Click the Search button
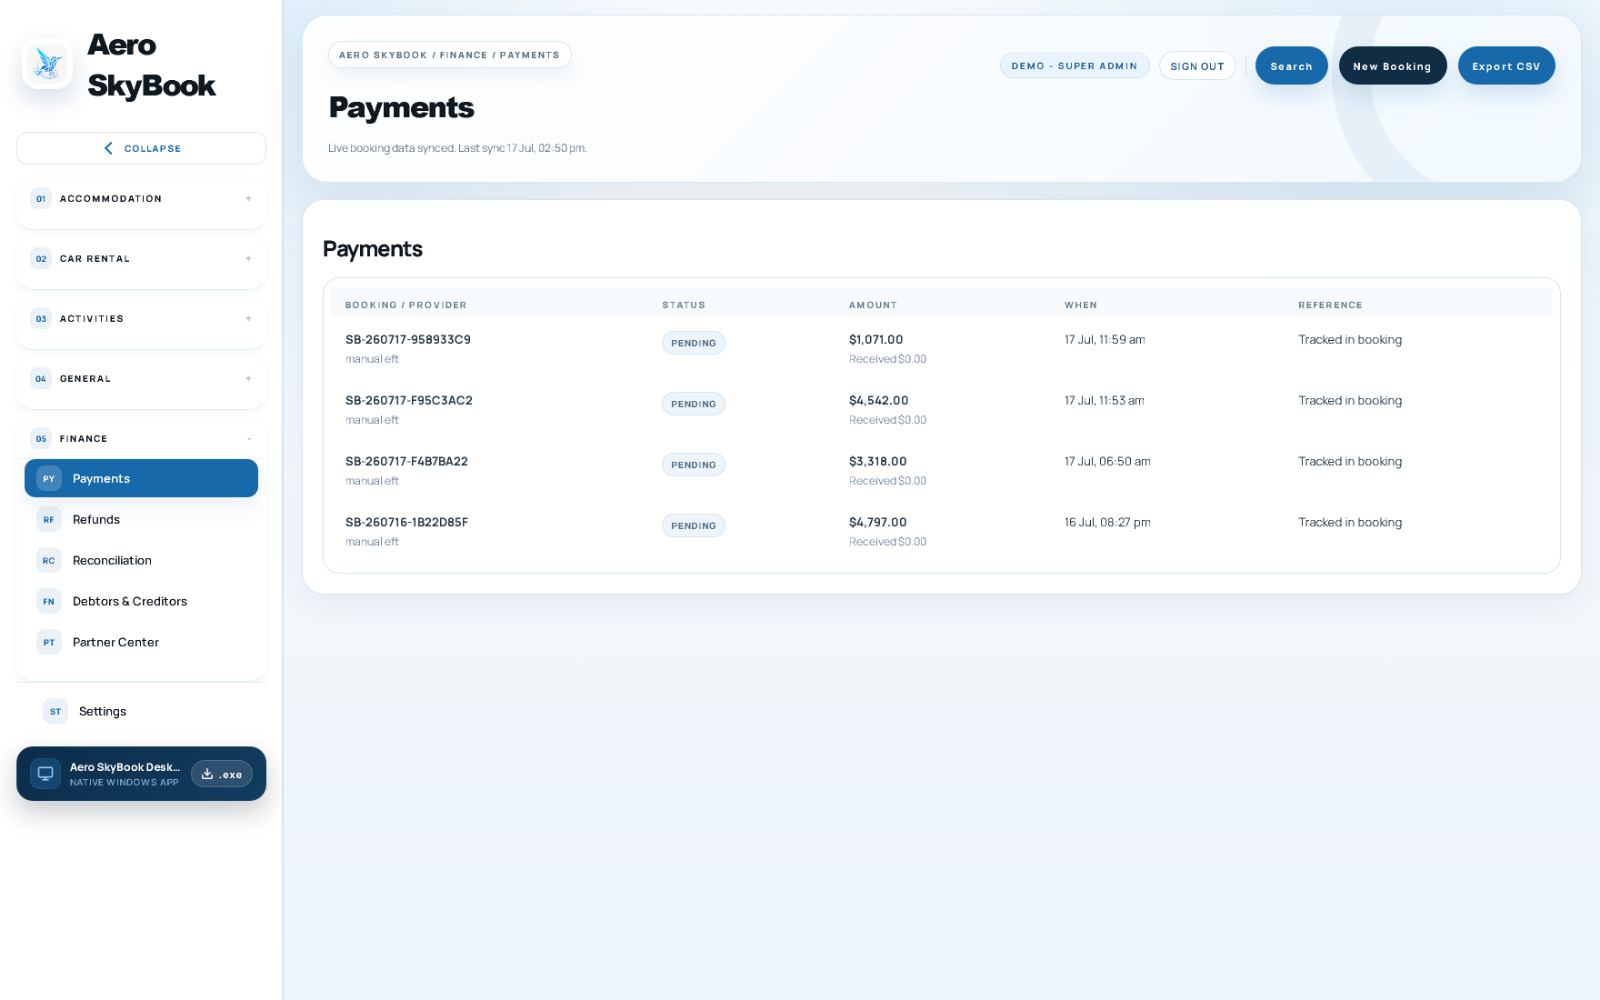1600x1000 pixels. (1291, 66)
